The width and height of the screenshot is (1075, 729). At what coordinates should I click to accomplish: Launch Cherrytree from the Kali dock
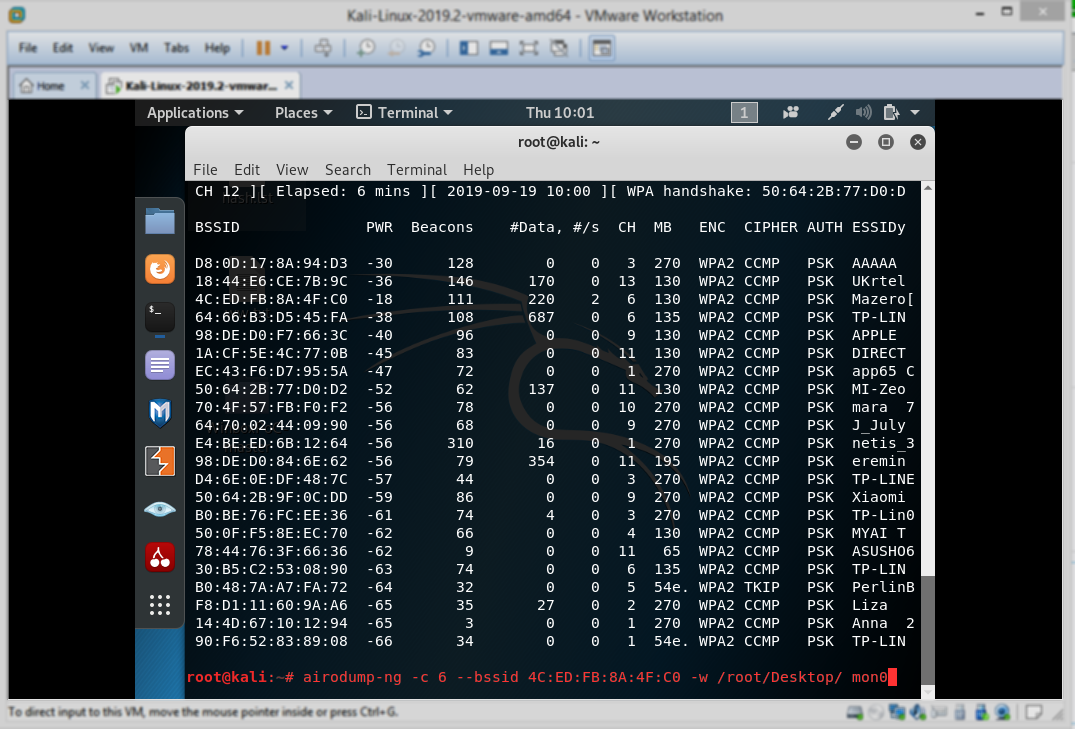tap(160, 557)
